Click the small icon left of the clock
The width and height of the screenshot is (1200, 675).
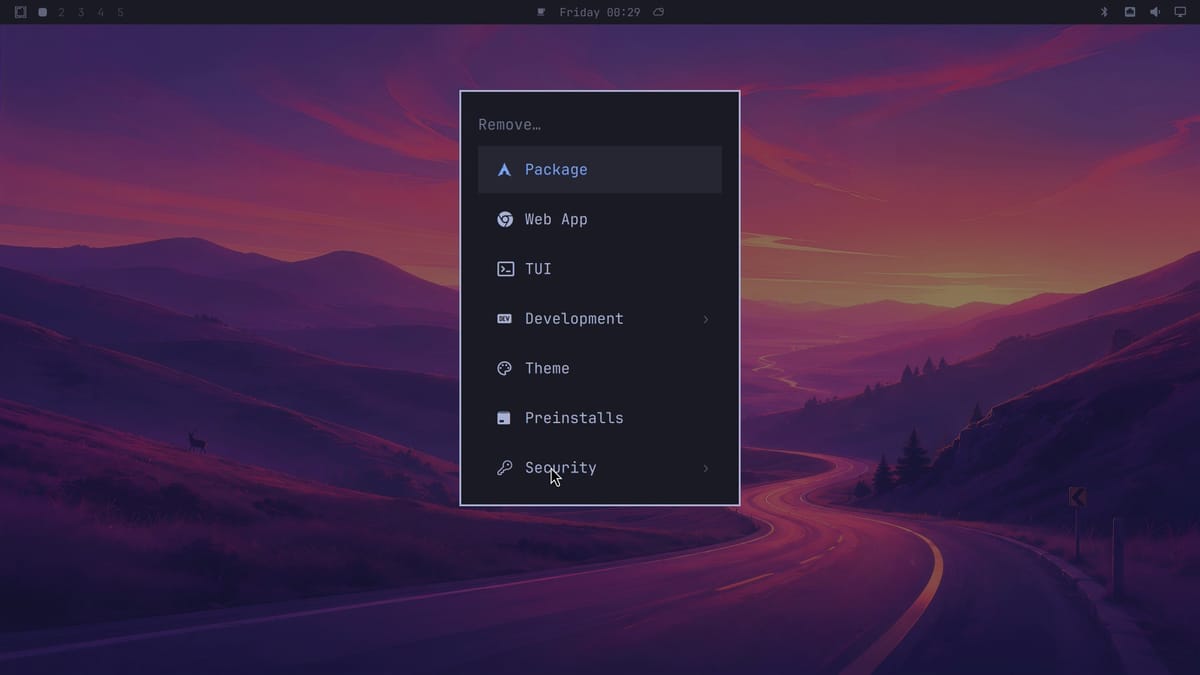[x=541, y=12]
